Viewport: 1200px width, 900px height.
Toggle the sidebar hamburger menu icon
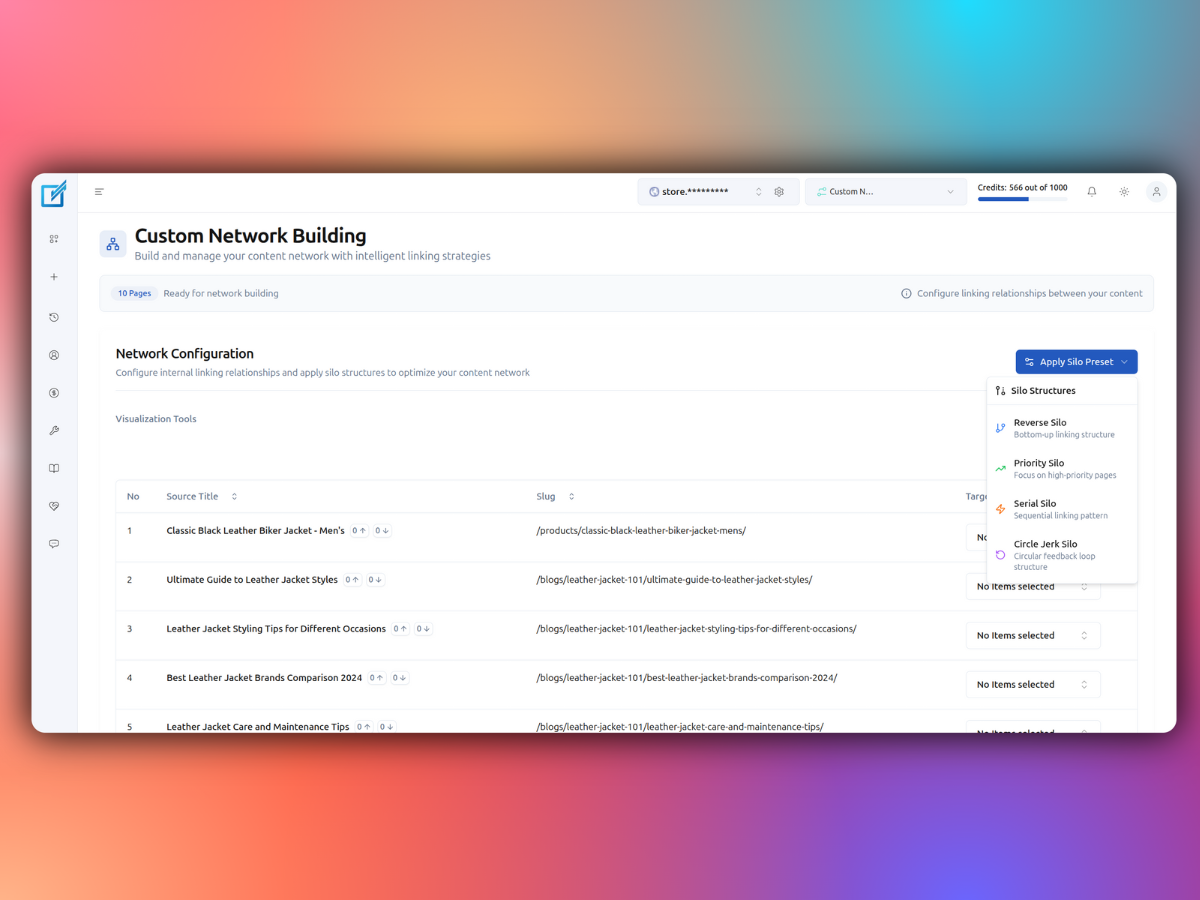(x=99, y=192)
